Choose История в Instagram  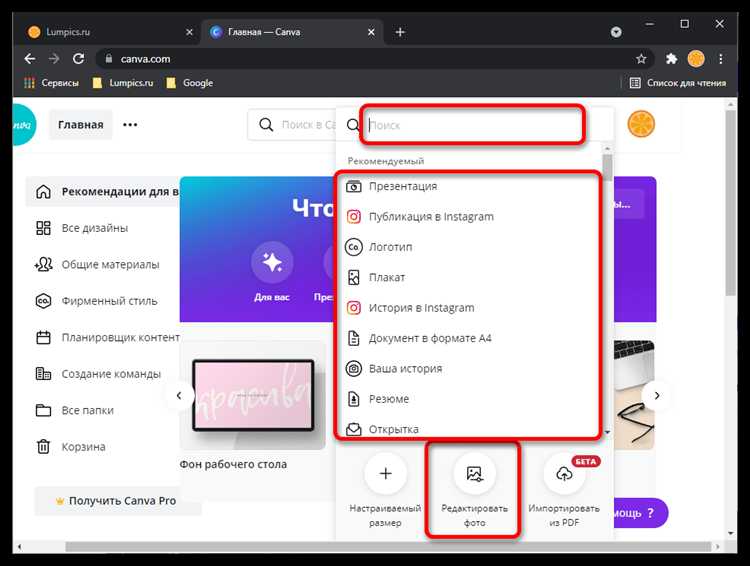point(469,308)
